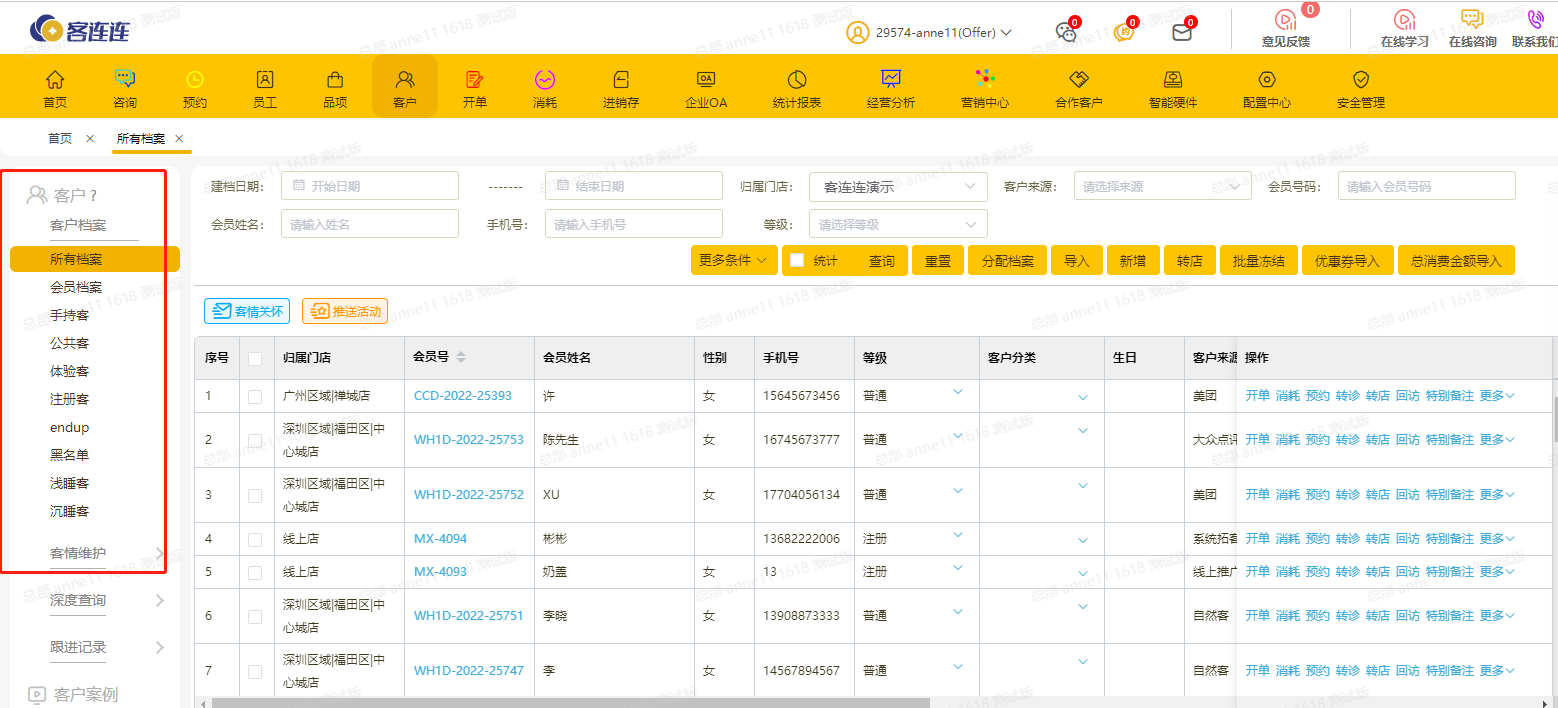Image resolution: width=1558 pixels, height=708 pixels.
Task: Open the 开单 billing icon
Action: coord(475,80)
